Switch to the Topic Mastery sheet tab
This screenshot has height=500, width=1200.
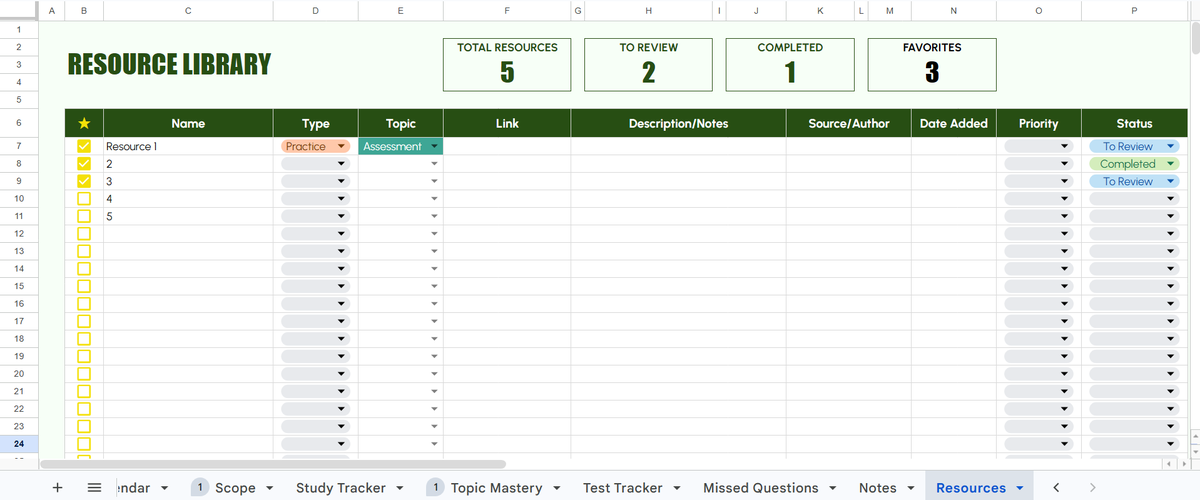[496, 488]
